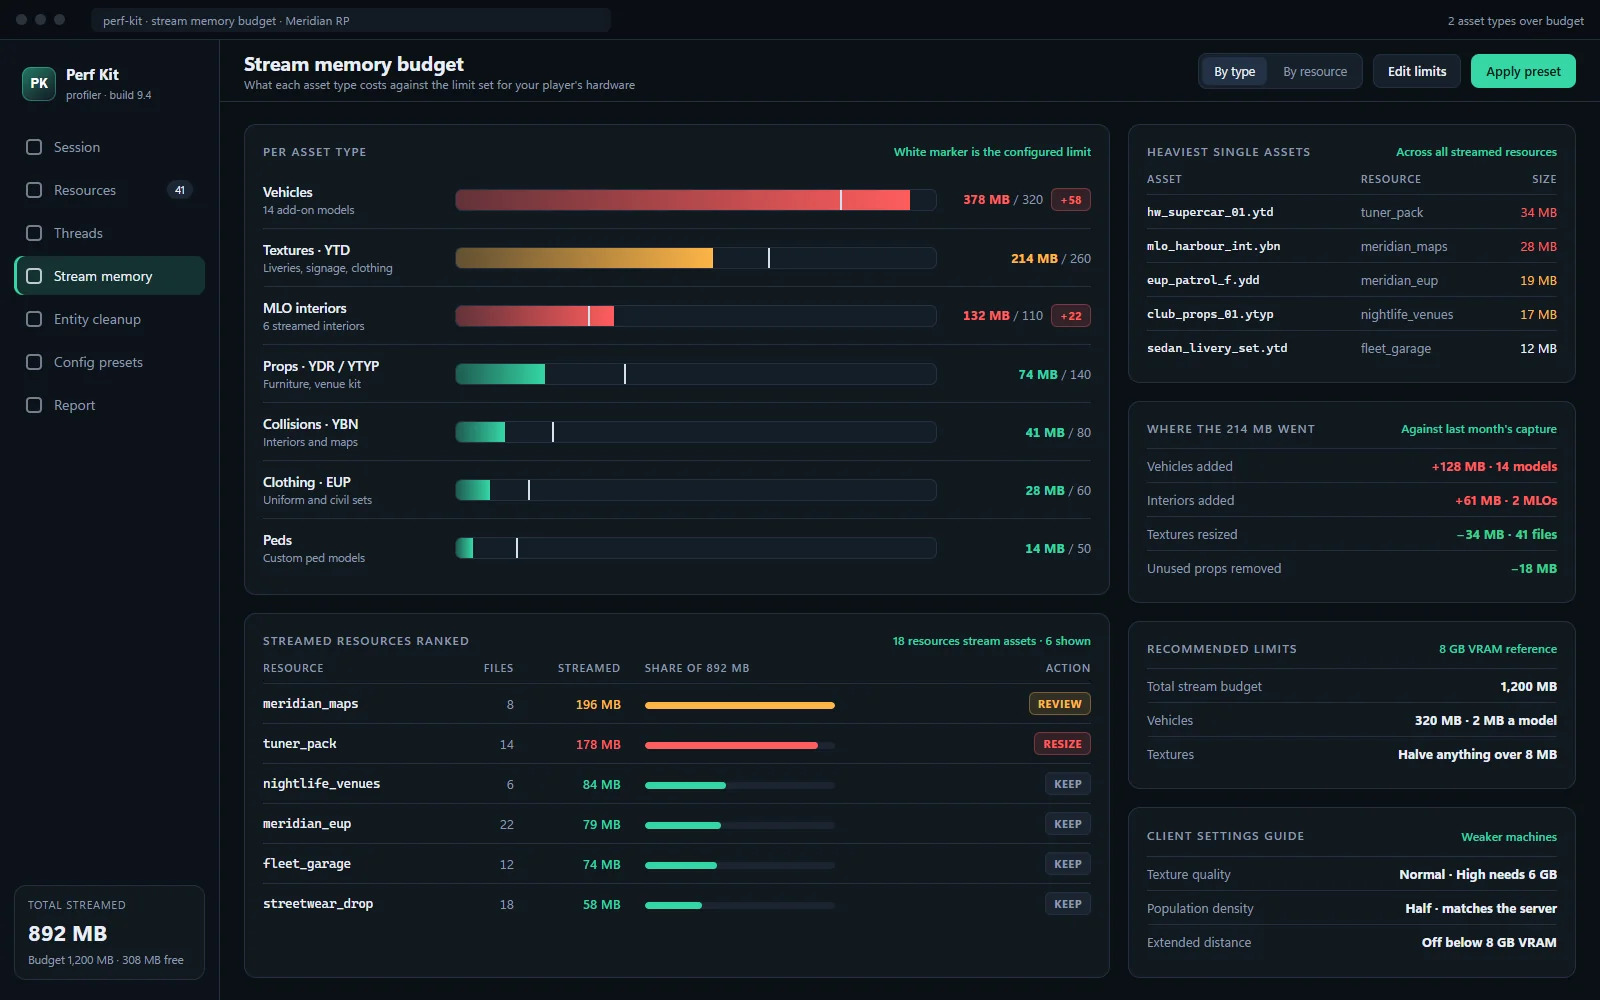Click the Apply preset button
This screenshot has width=1600, height=1000.
coord(1523,71)
